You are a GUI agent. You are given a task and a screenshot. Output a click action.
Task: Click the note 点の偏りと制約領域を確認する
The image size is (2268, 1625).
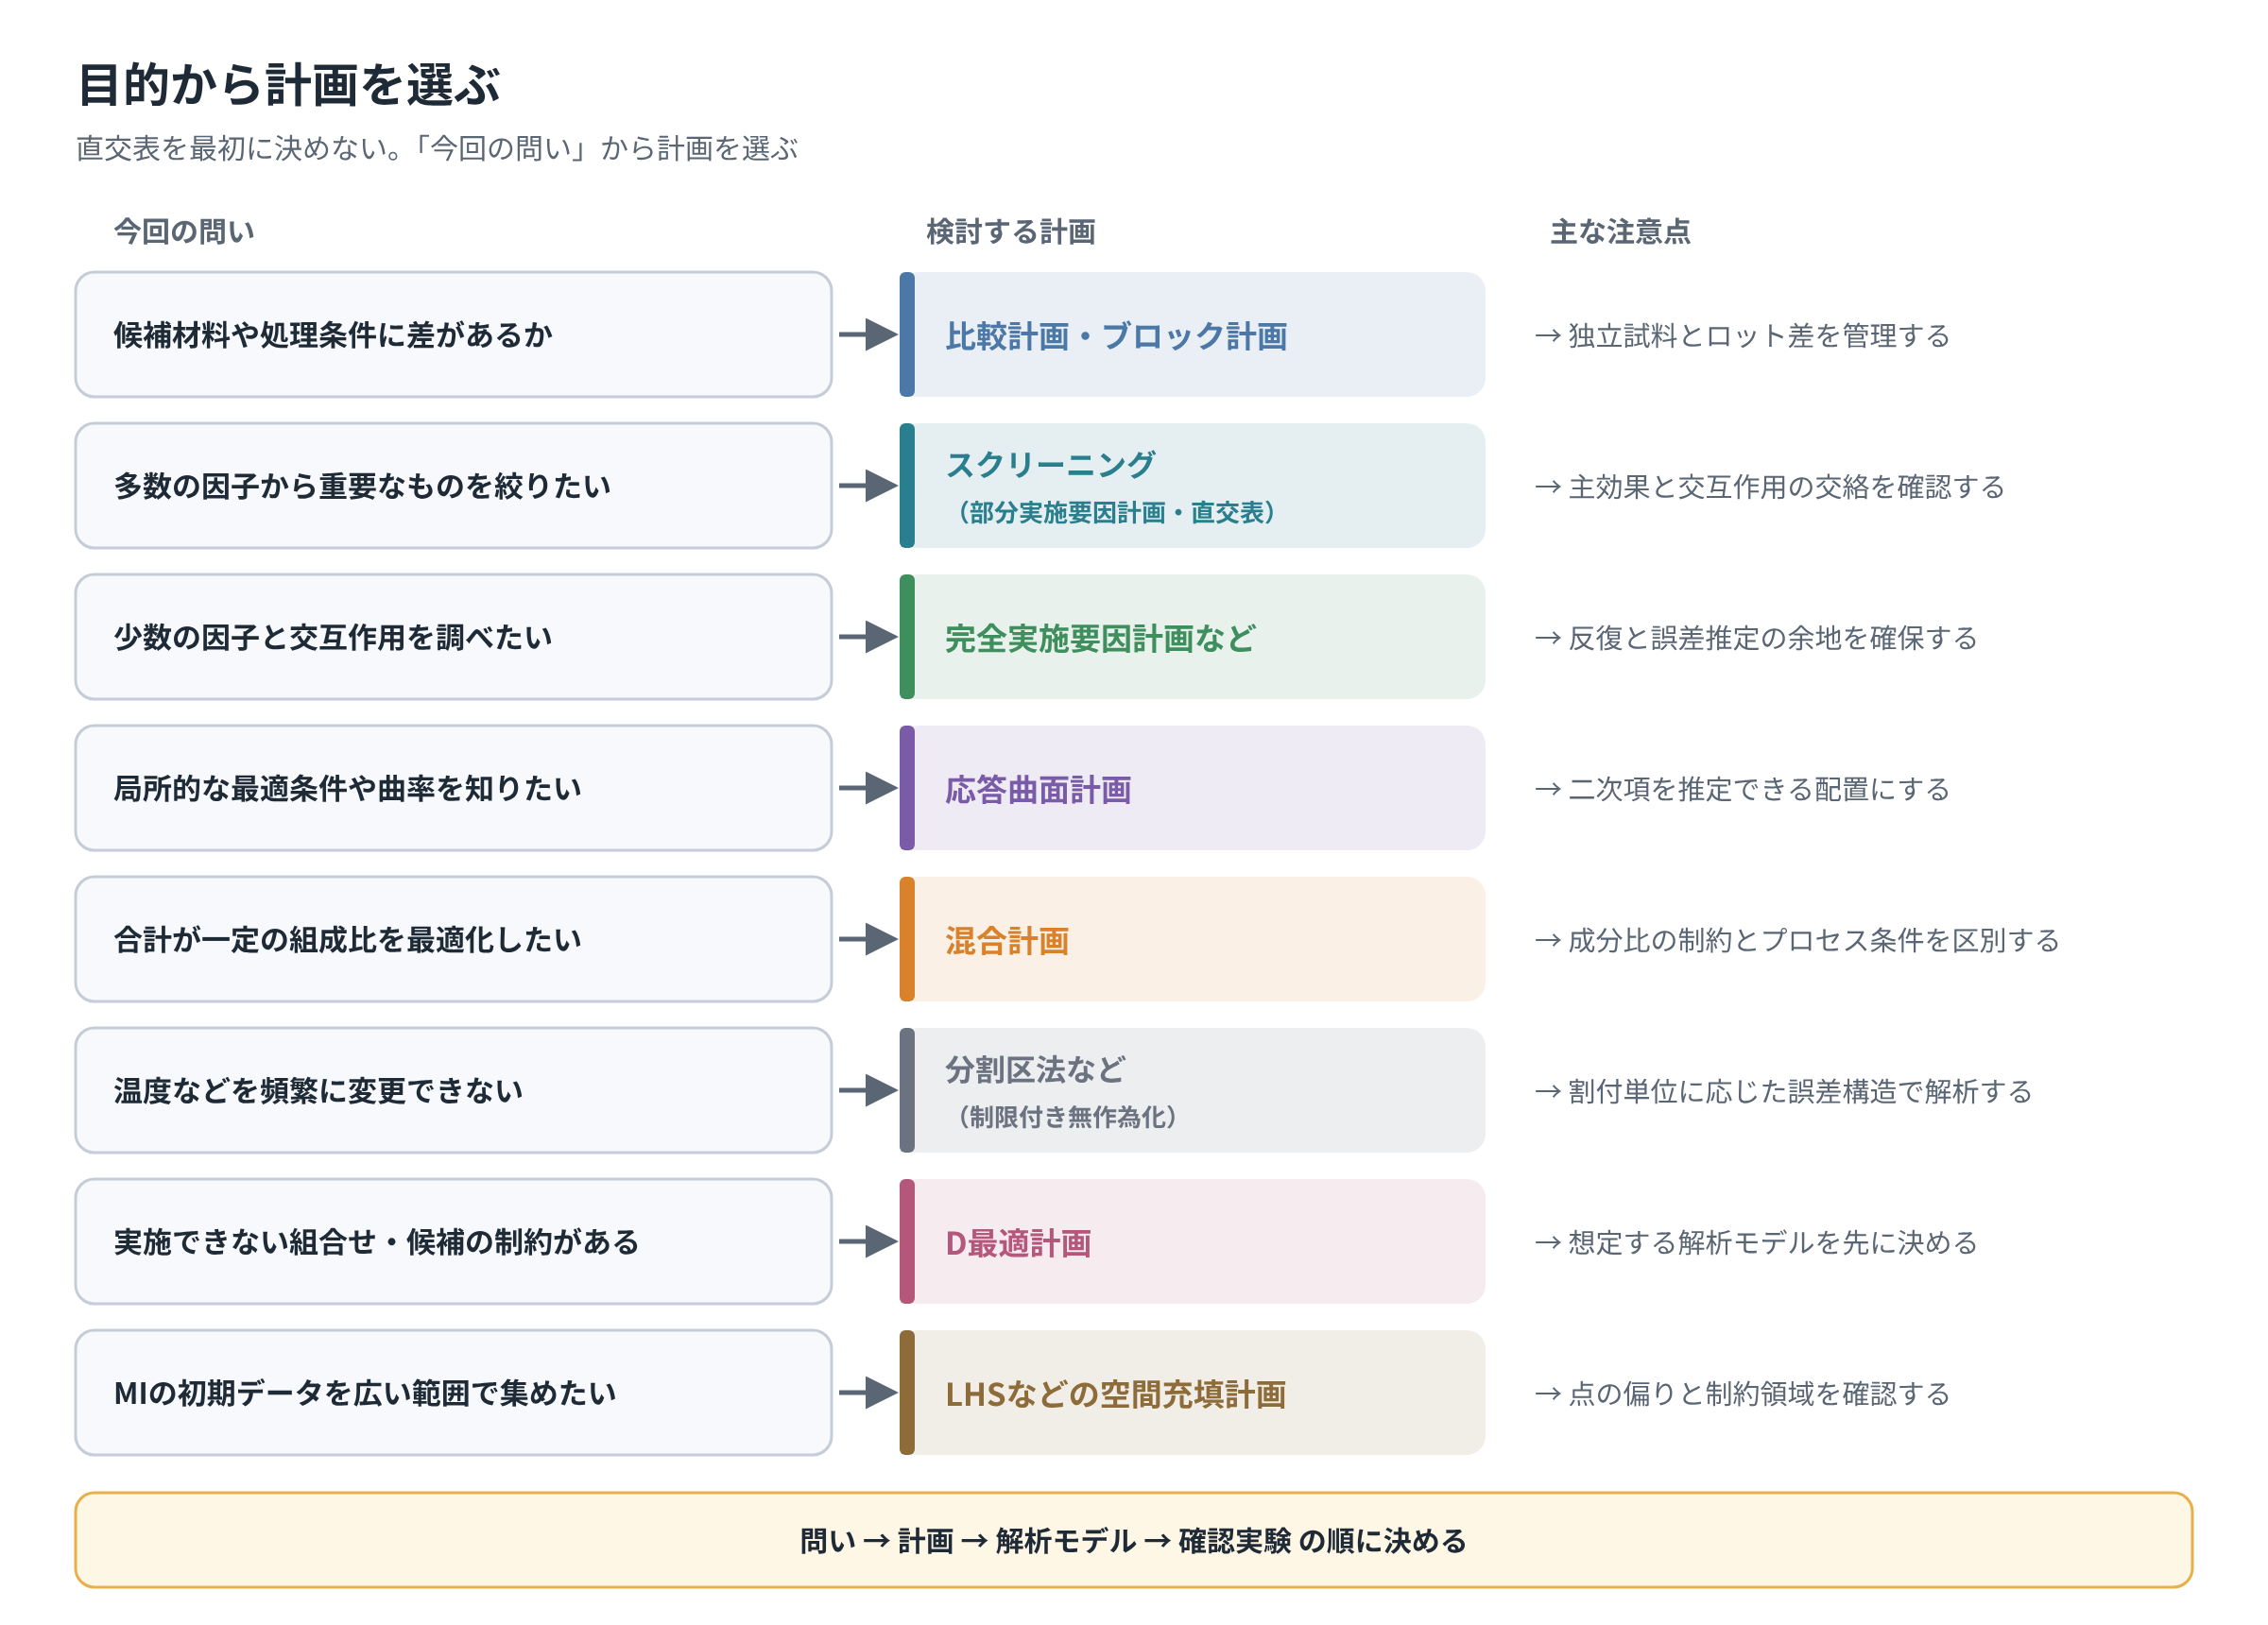coord(1742,1393)
